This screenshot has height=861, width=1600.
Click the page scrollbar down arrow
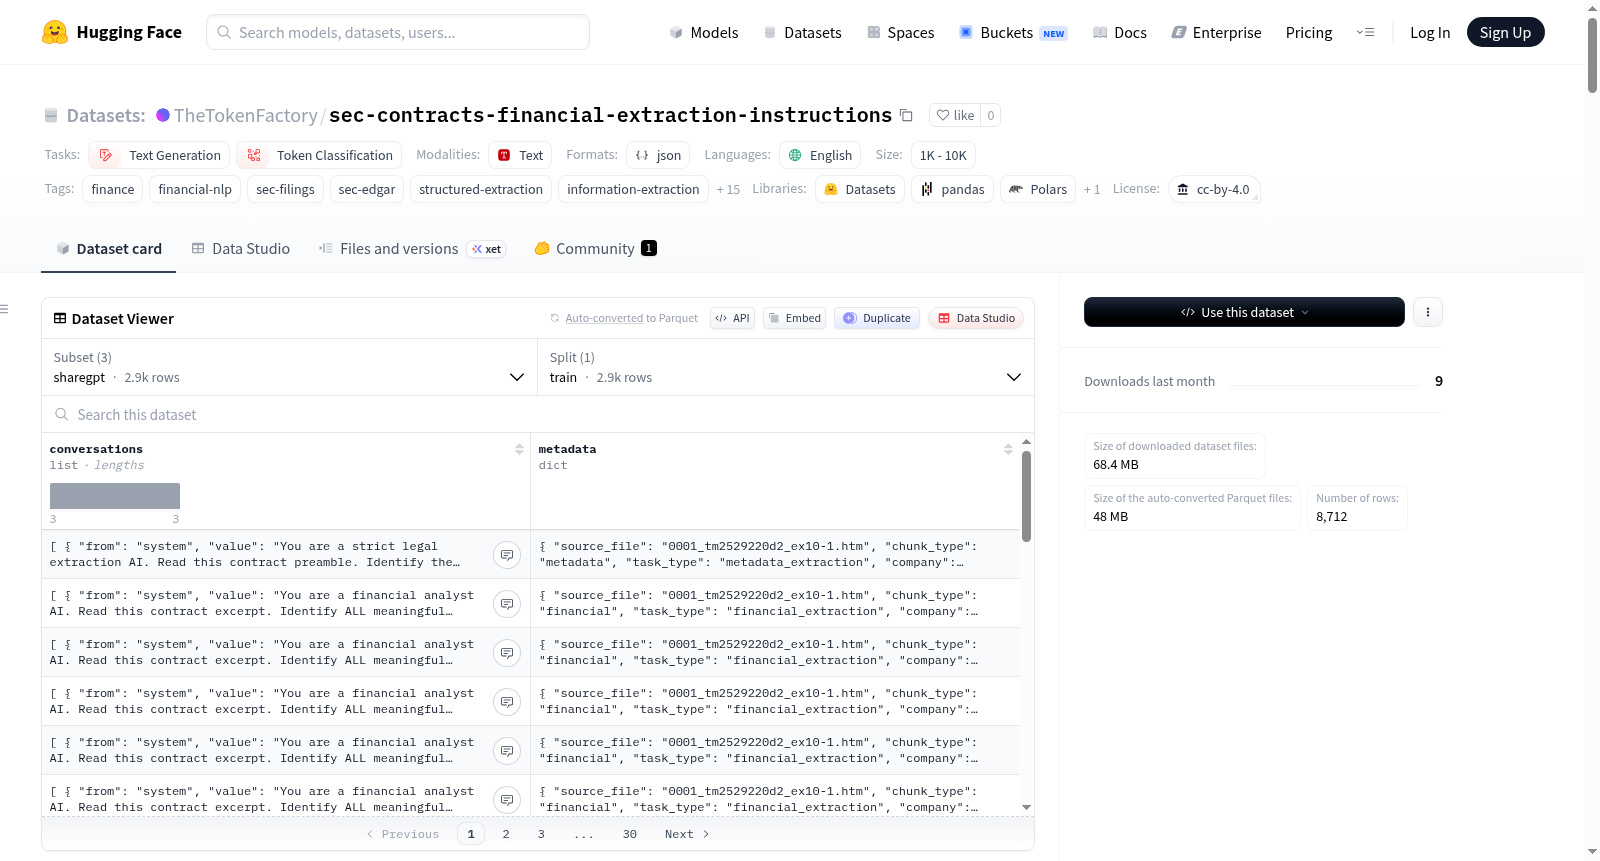click(1592, 852)
